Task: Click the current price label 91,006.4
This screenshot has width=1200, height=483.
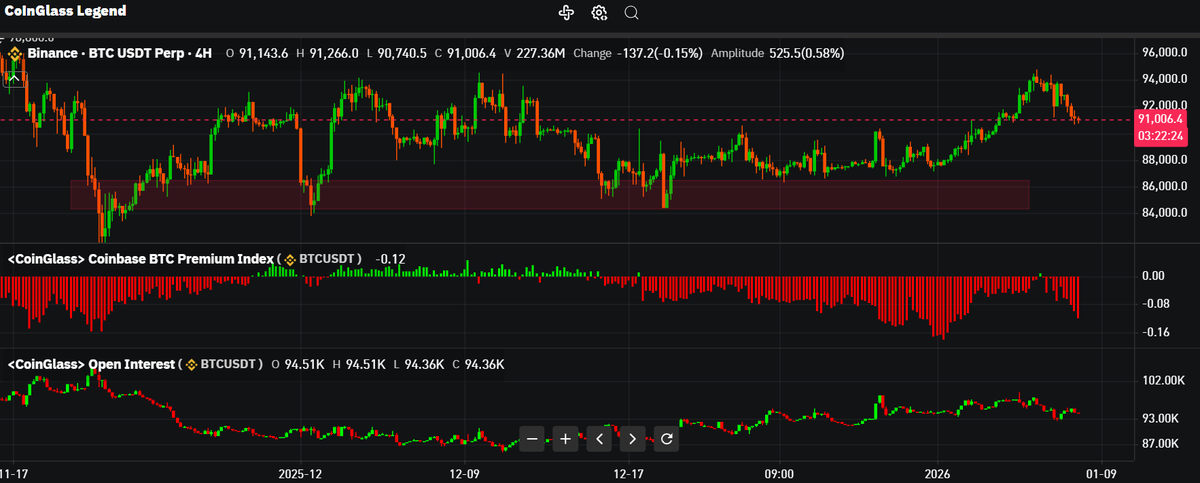Action: [1160, 118]
